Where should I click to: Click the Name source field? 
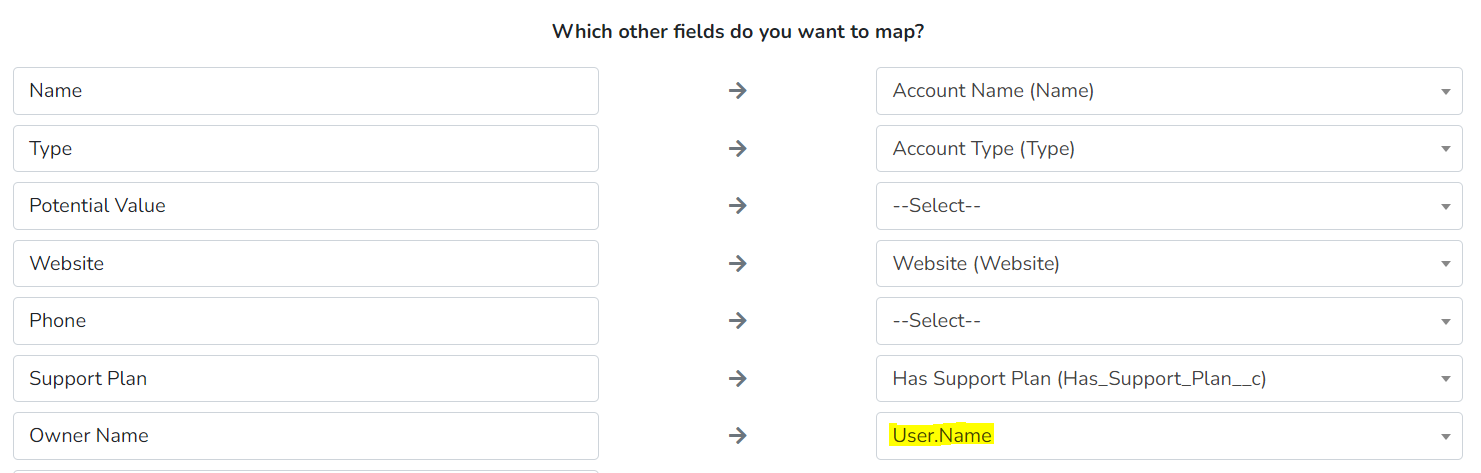305,91
